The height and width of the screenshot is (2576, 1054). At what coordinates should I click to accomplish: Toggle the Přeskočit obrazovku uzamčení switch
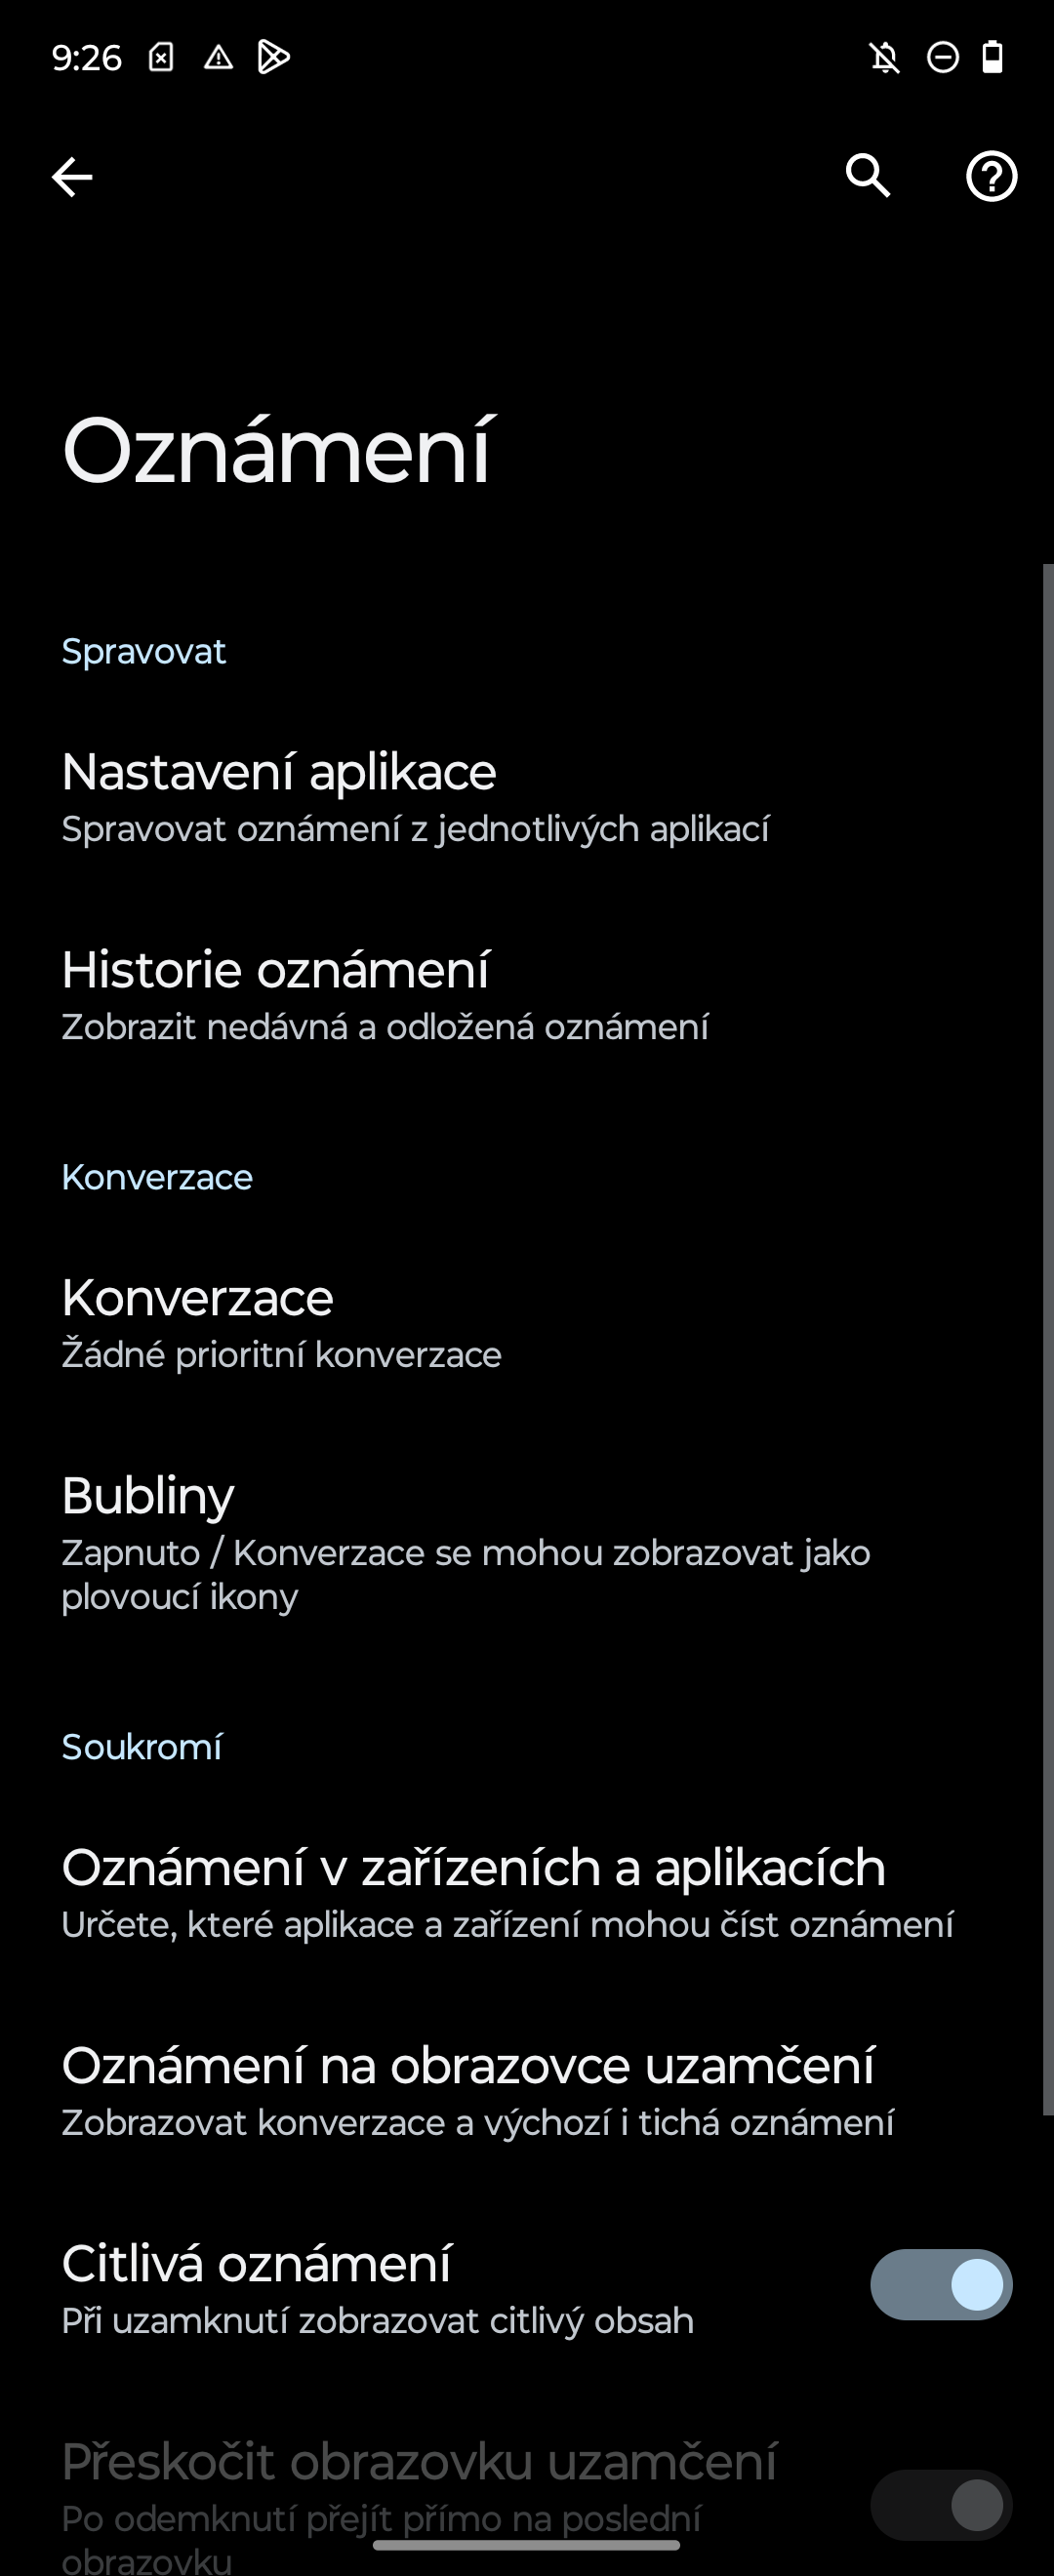941,2506
